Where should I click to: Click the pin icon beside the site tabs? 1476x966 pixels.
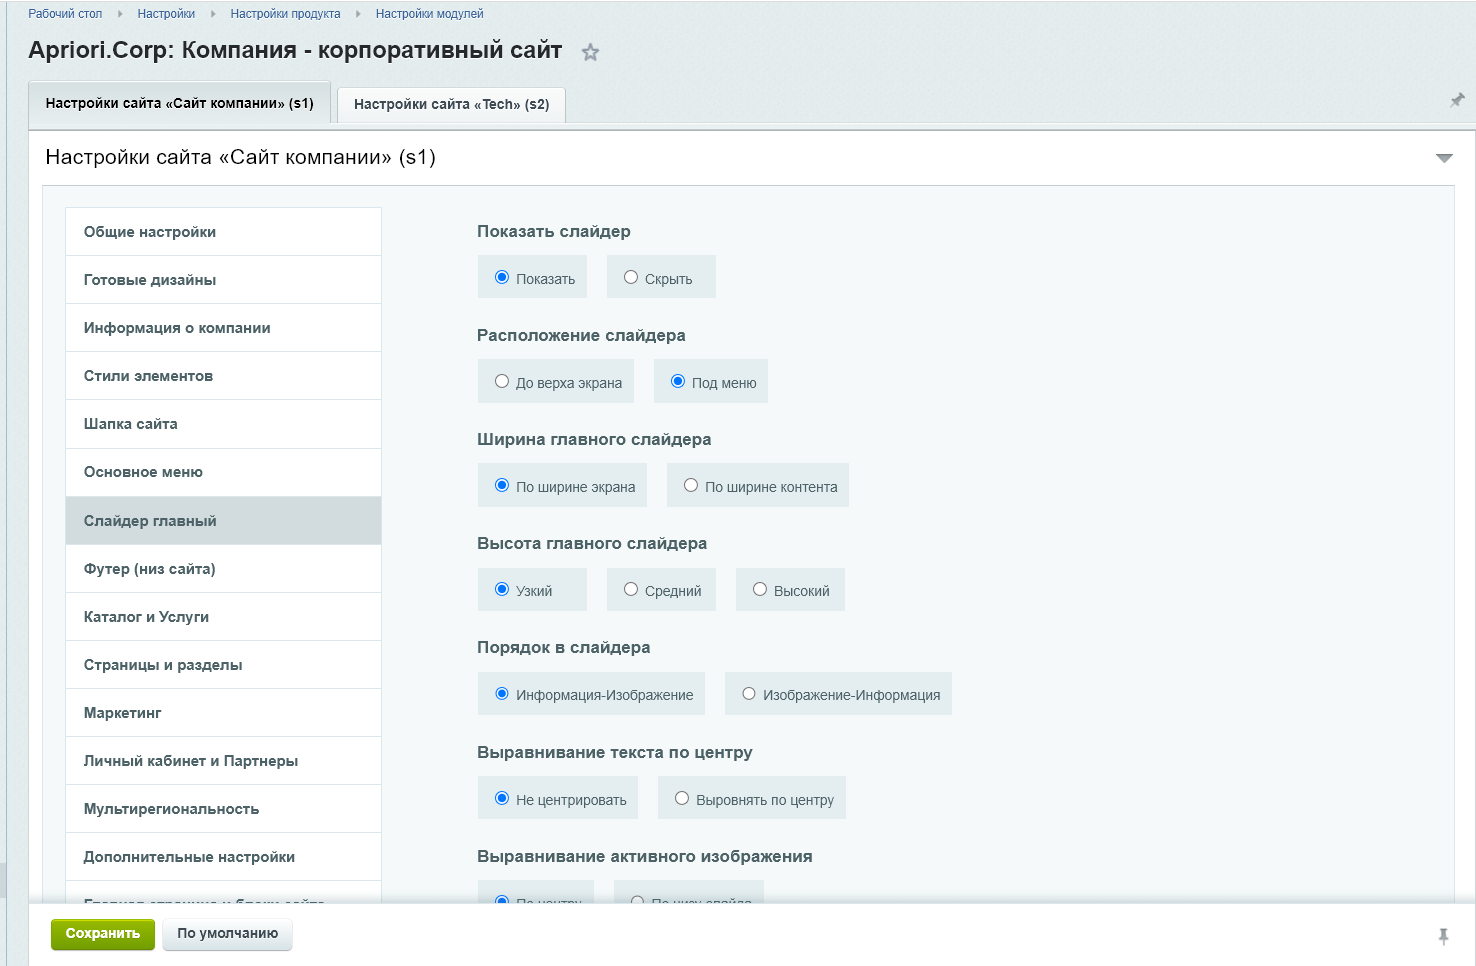coord(1456,100)
